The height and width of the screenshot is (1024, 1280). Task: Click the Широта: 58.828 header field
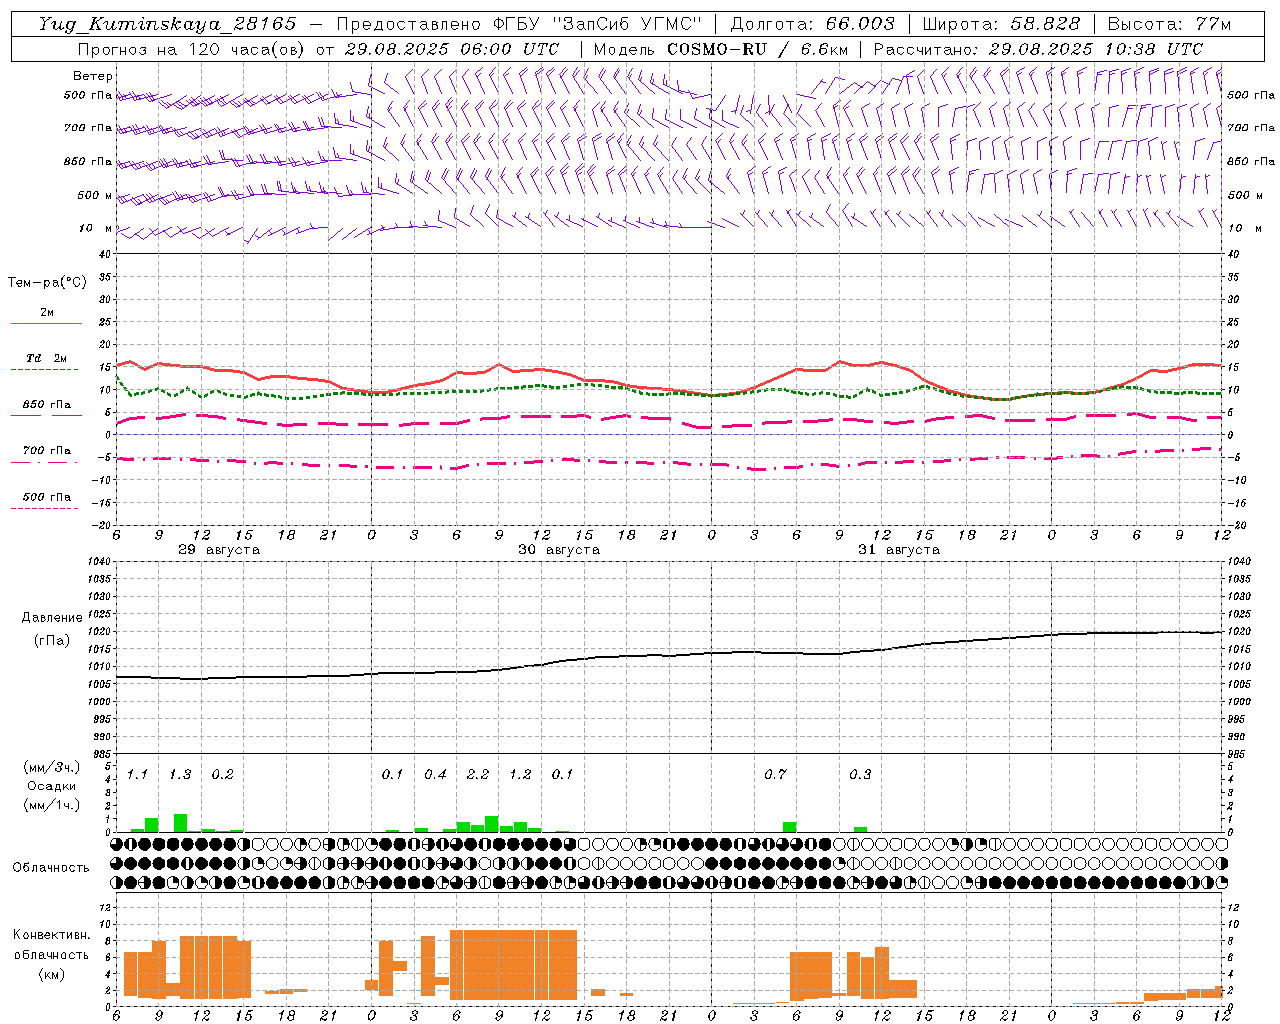[x=1001, y=24]
